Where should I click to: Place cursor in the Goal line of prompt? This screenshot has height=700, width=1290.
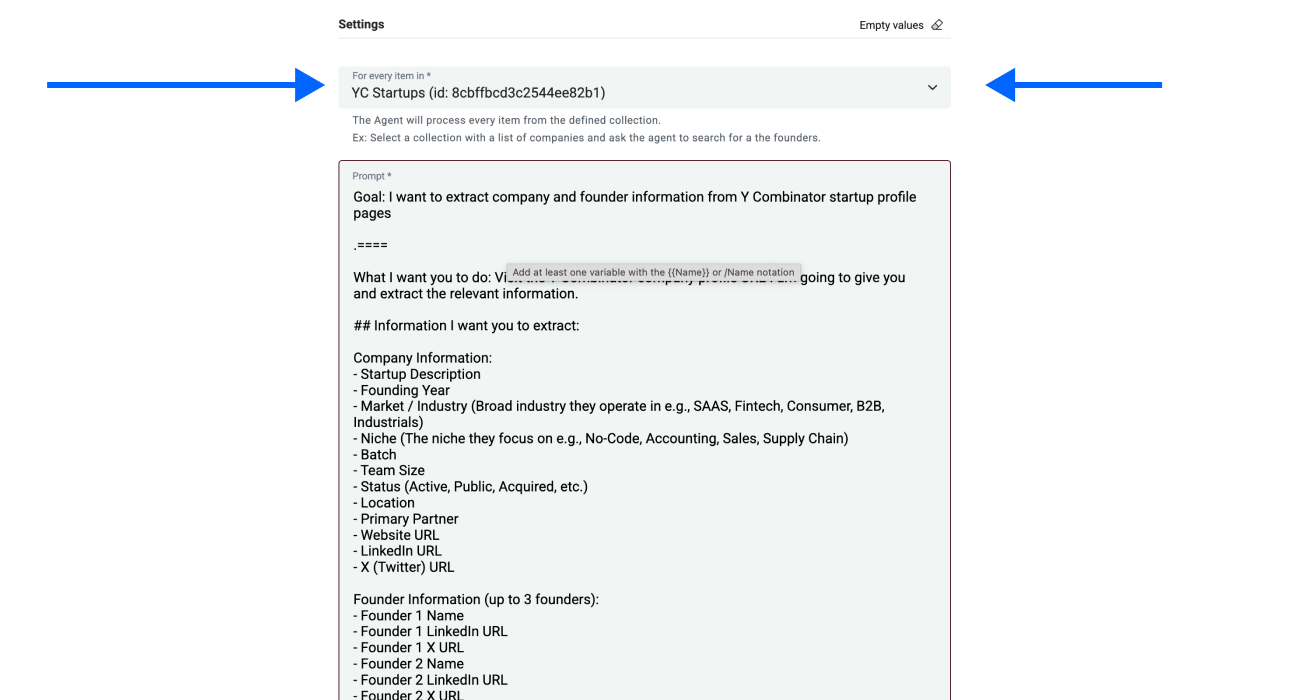(634, 197)
